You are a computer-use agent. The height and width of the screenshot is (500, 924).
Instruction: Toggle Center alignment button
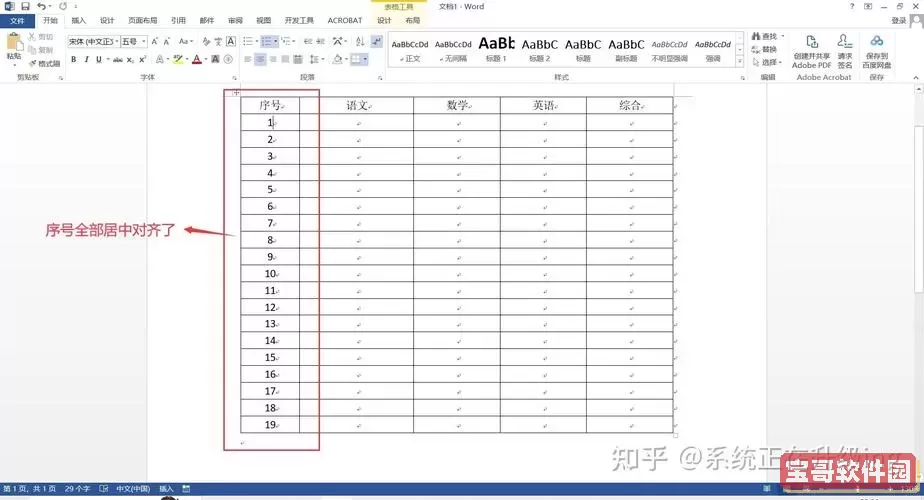pyautogui.click(x=260, y=60)
